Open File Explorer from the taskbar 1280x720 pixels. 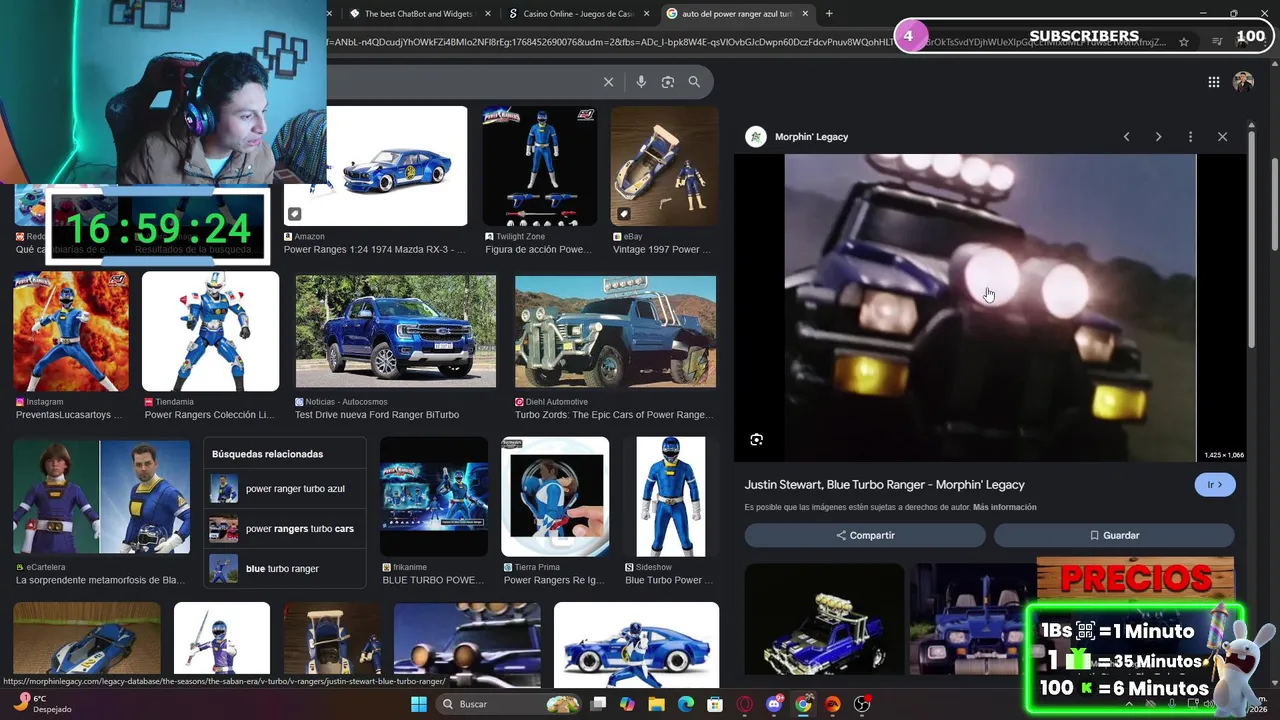(x=656, y=704)
